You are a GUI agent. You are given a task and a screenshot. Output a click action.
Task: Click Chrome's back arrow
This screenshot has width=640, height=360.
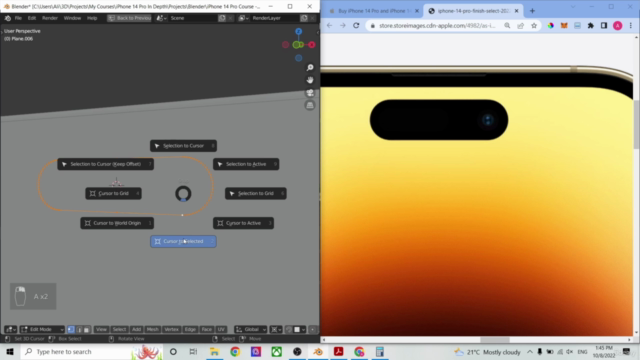[329, 25]
